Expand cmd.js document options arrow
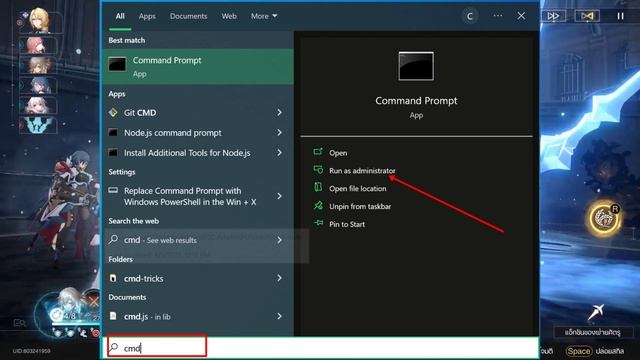Image resolution: width=640 pixels, height=360 pixels. coord(280,316)
